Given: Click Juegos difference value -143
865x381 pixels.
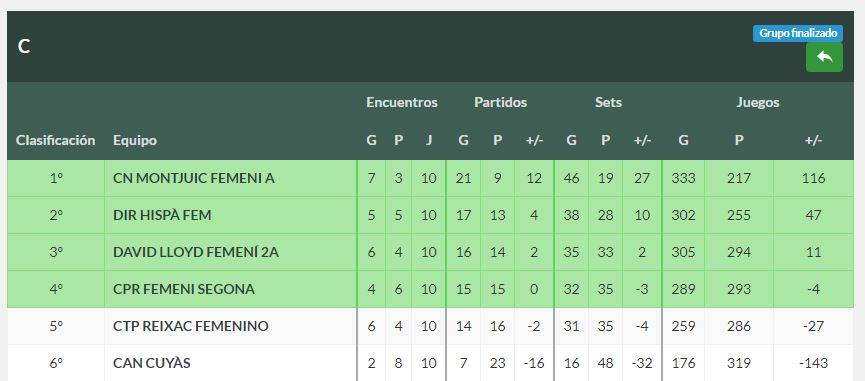Looking at the screenshot, I should [x=813, y=363].
